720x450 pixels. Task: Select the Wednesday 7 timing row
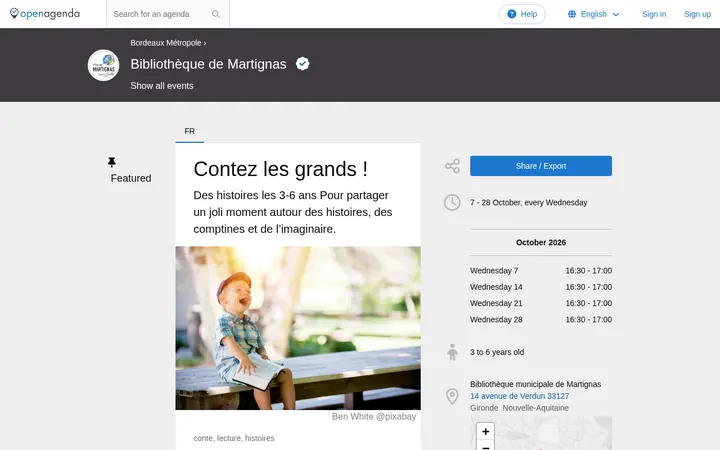540,271
